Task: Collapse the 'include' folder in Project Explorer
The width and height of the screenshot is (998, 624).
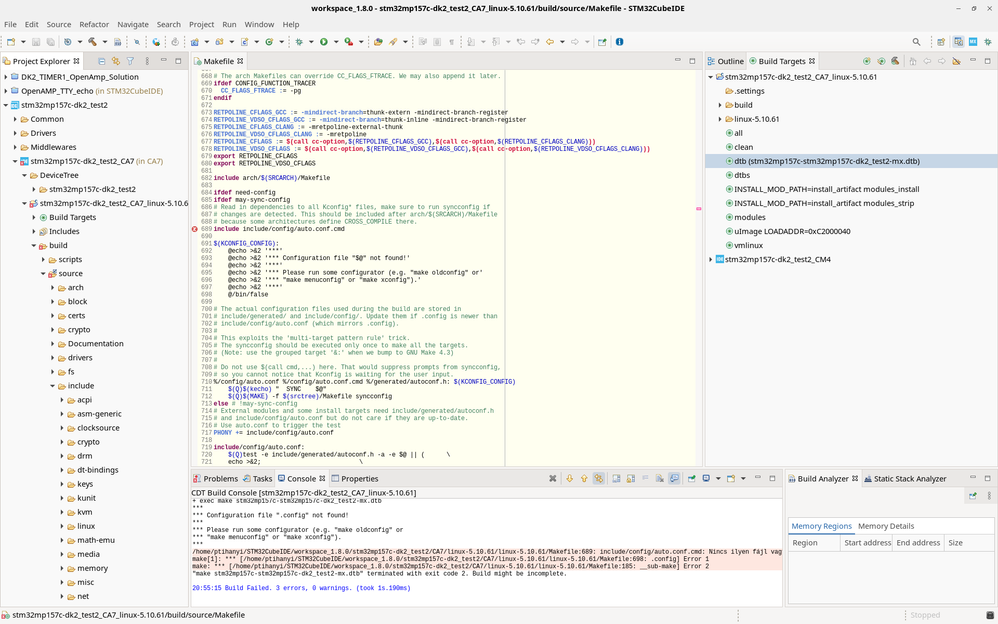Action: (x=53, y=386)
